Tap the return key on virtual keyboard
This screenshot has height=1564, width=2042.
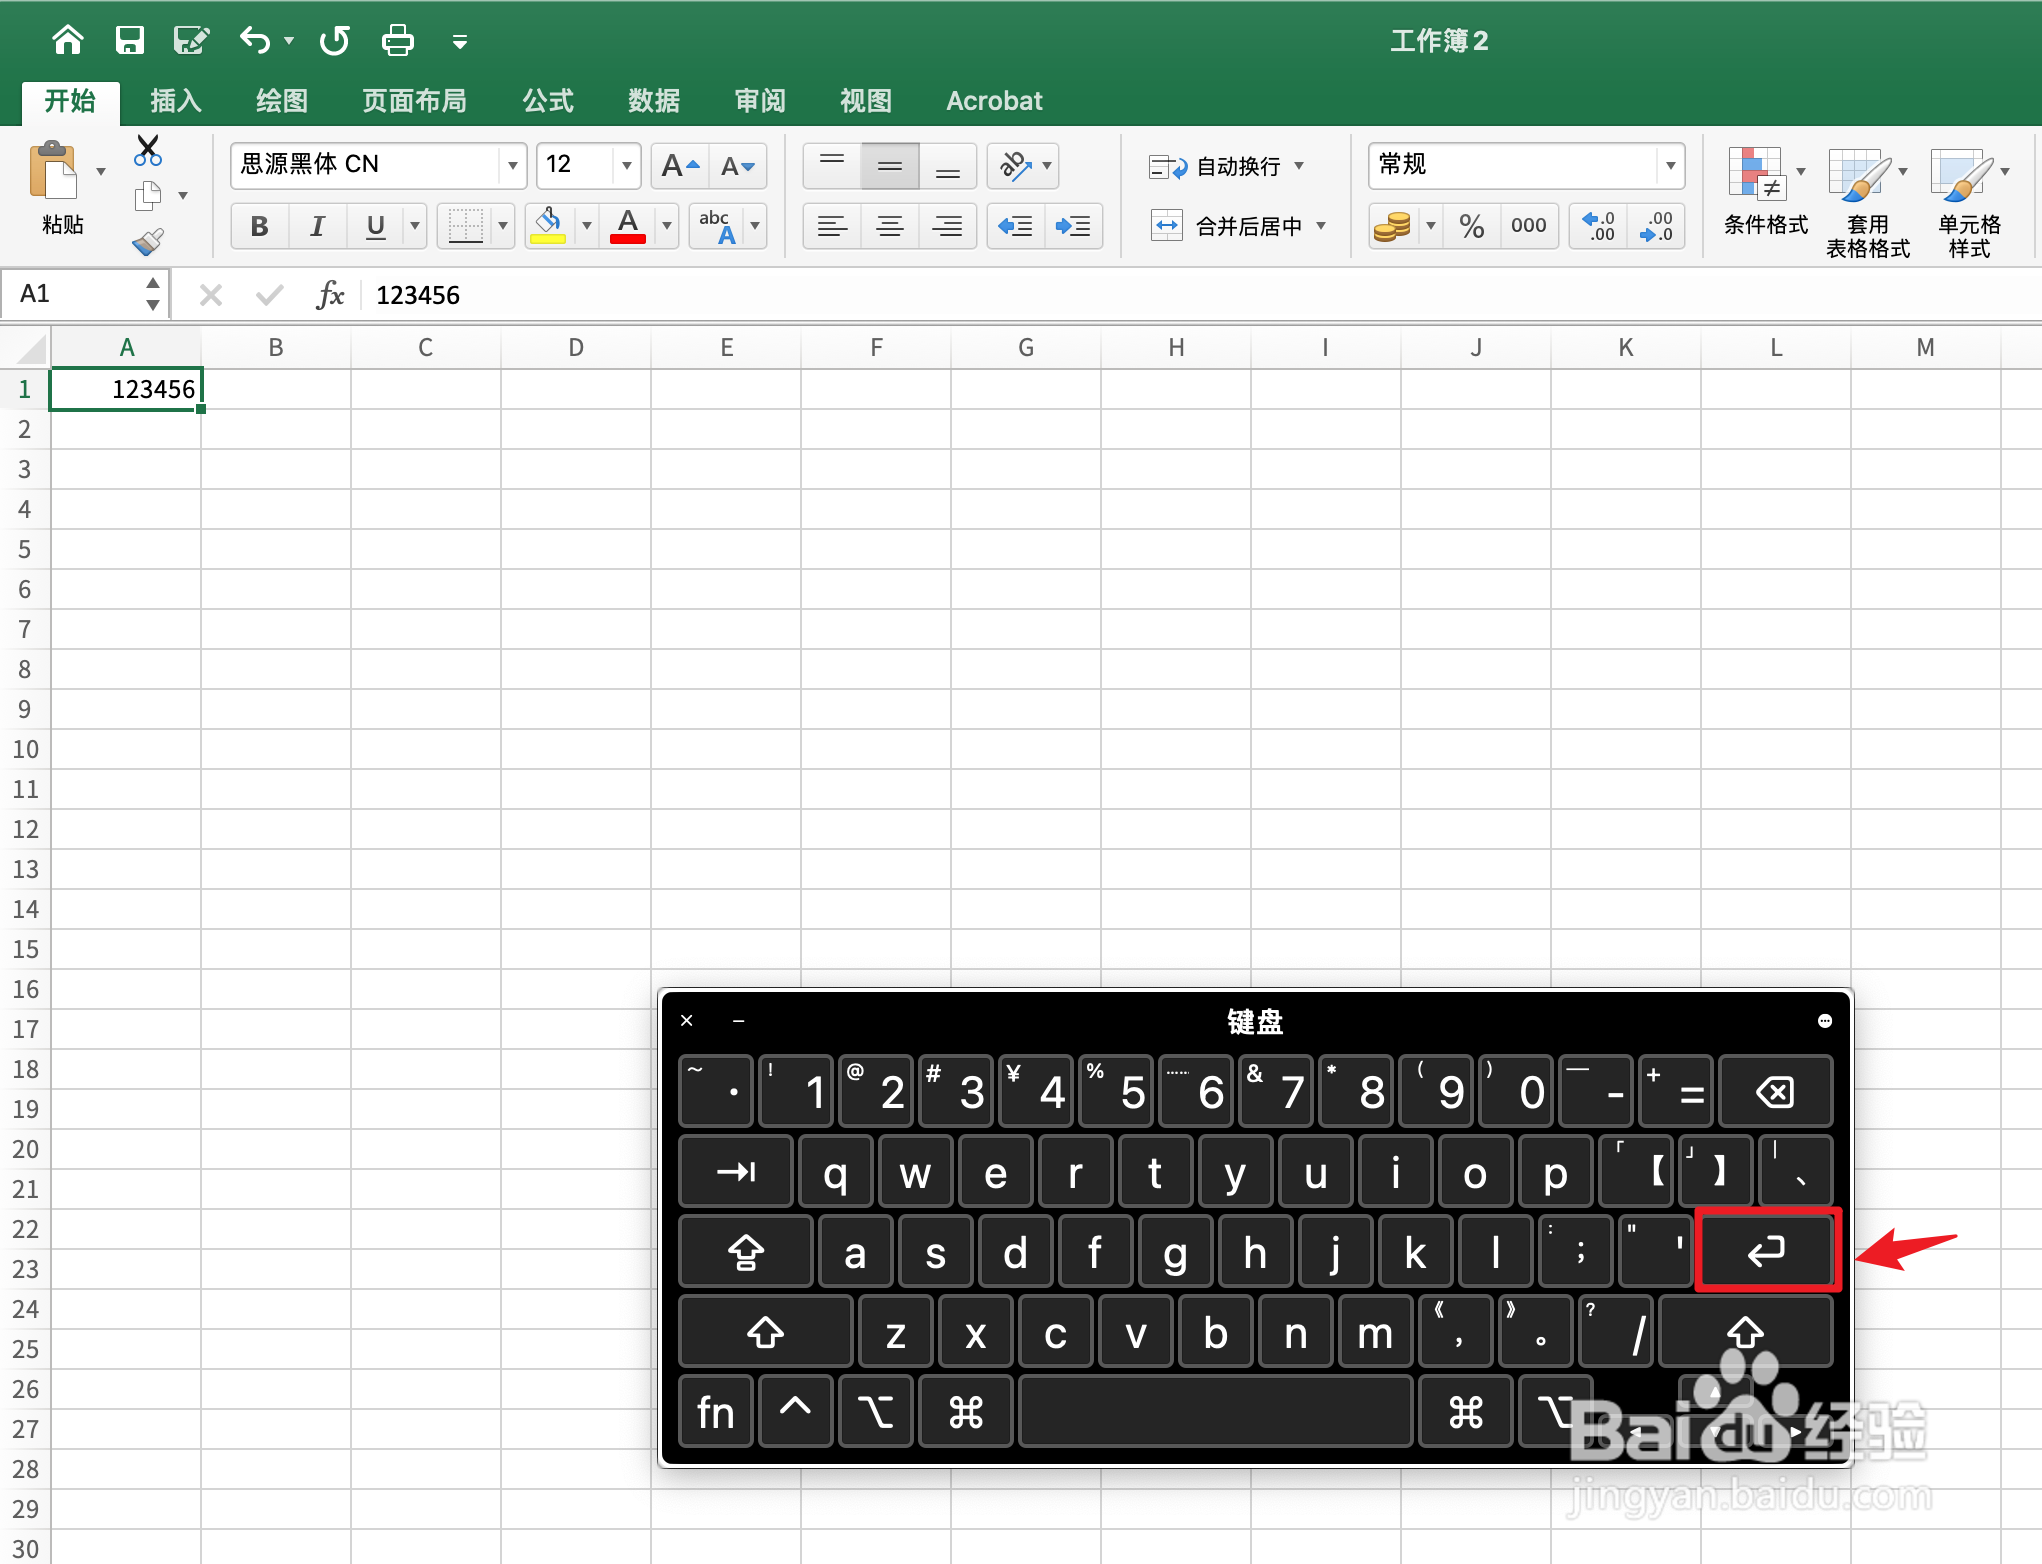tap(1767, 1250)
